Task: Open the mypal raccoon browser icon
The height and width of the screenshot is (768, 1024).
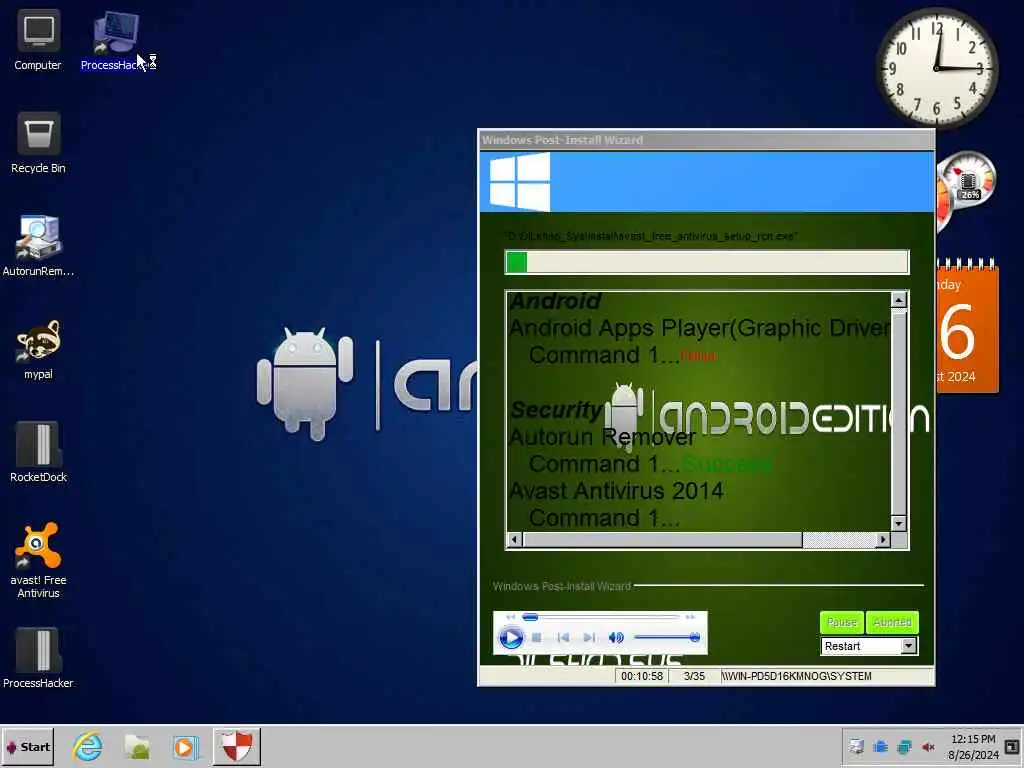Action: click(38, 350)
